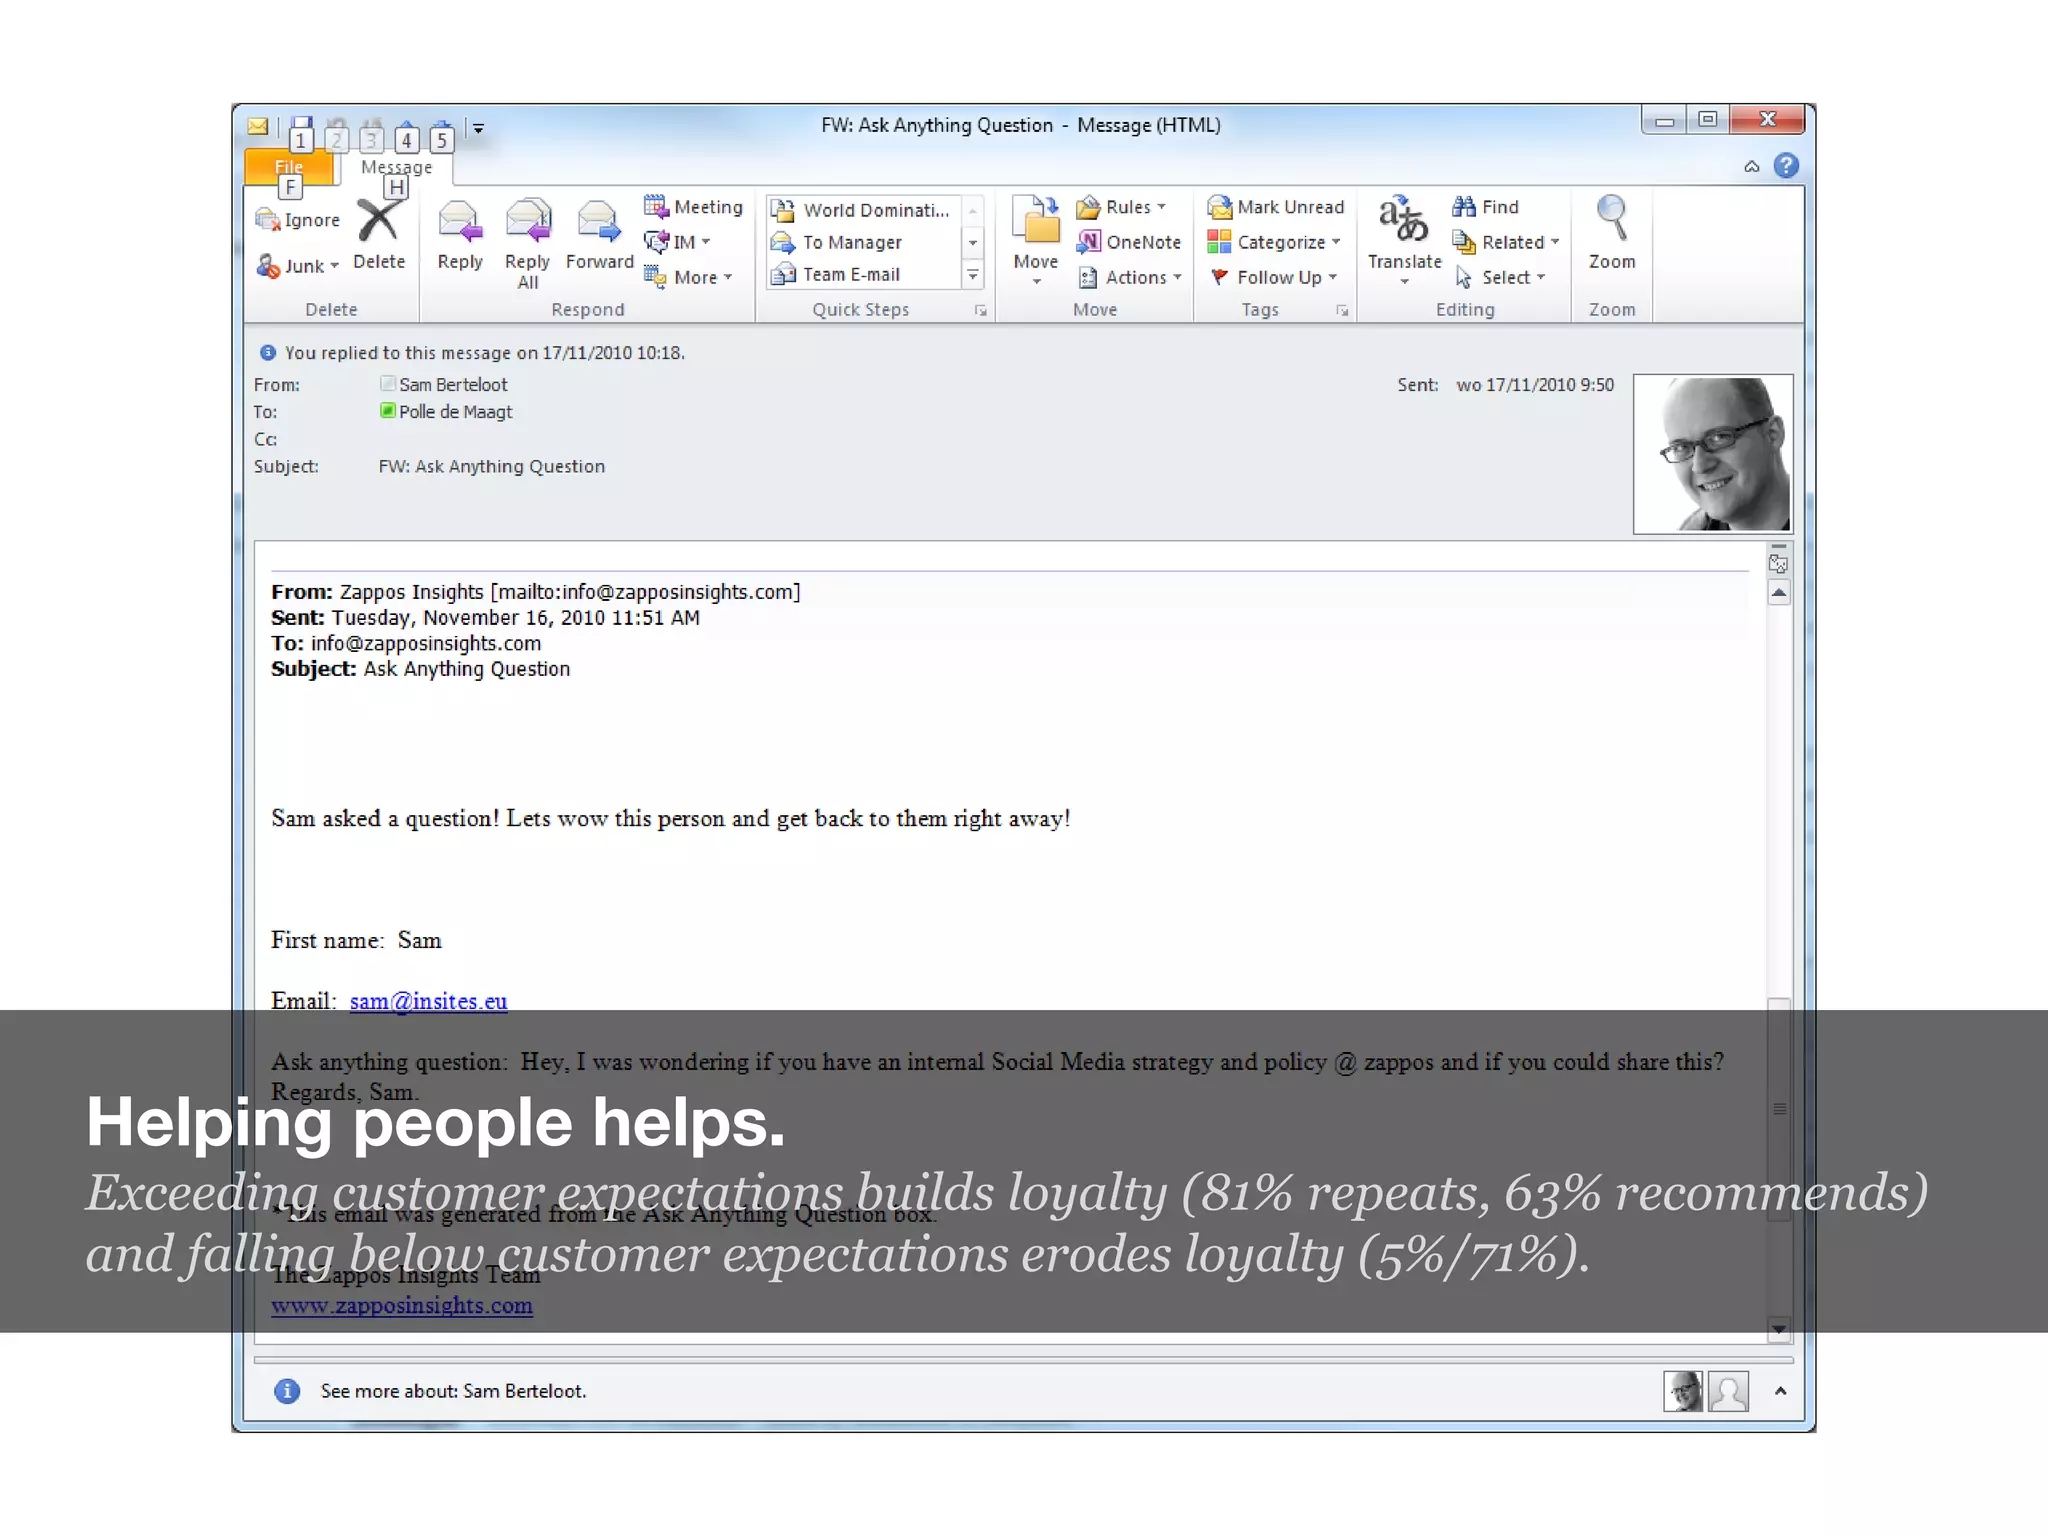Viewport: 2048px width, 1536px height.
Task: Click the Reply button
Action: 460,236
